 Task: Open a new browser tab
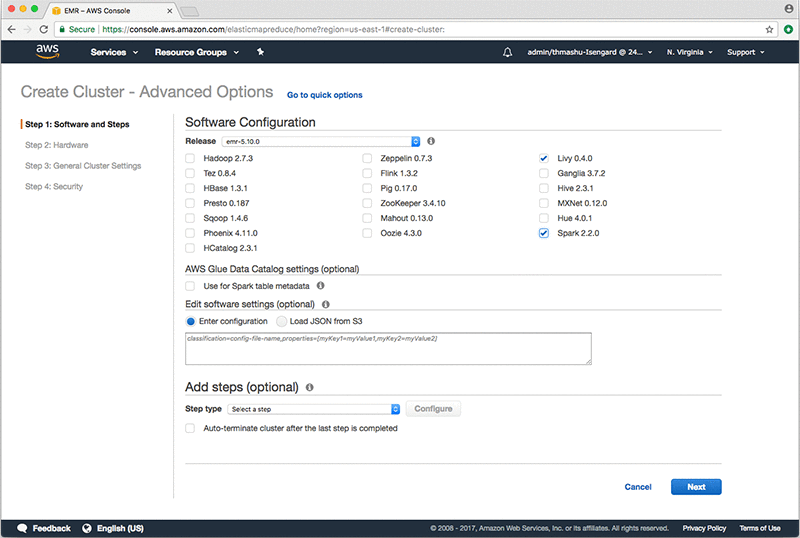(189, 11)
